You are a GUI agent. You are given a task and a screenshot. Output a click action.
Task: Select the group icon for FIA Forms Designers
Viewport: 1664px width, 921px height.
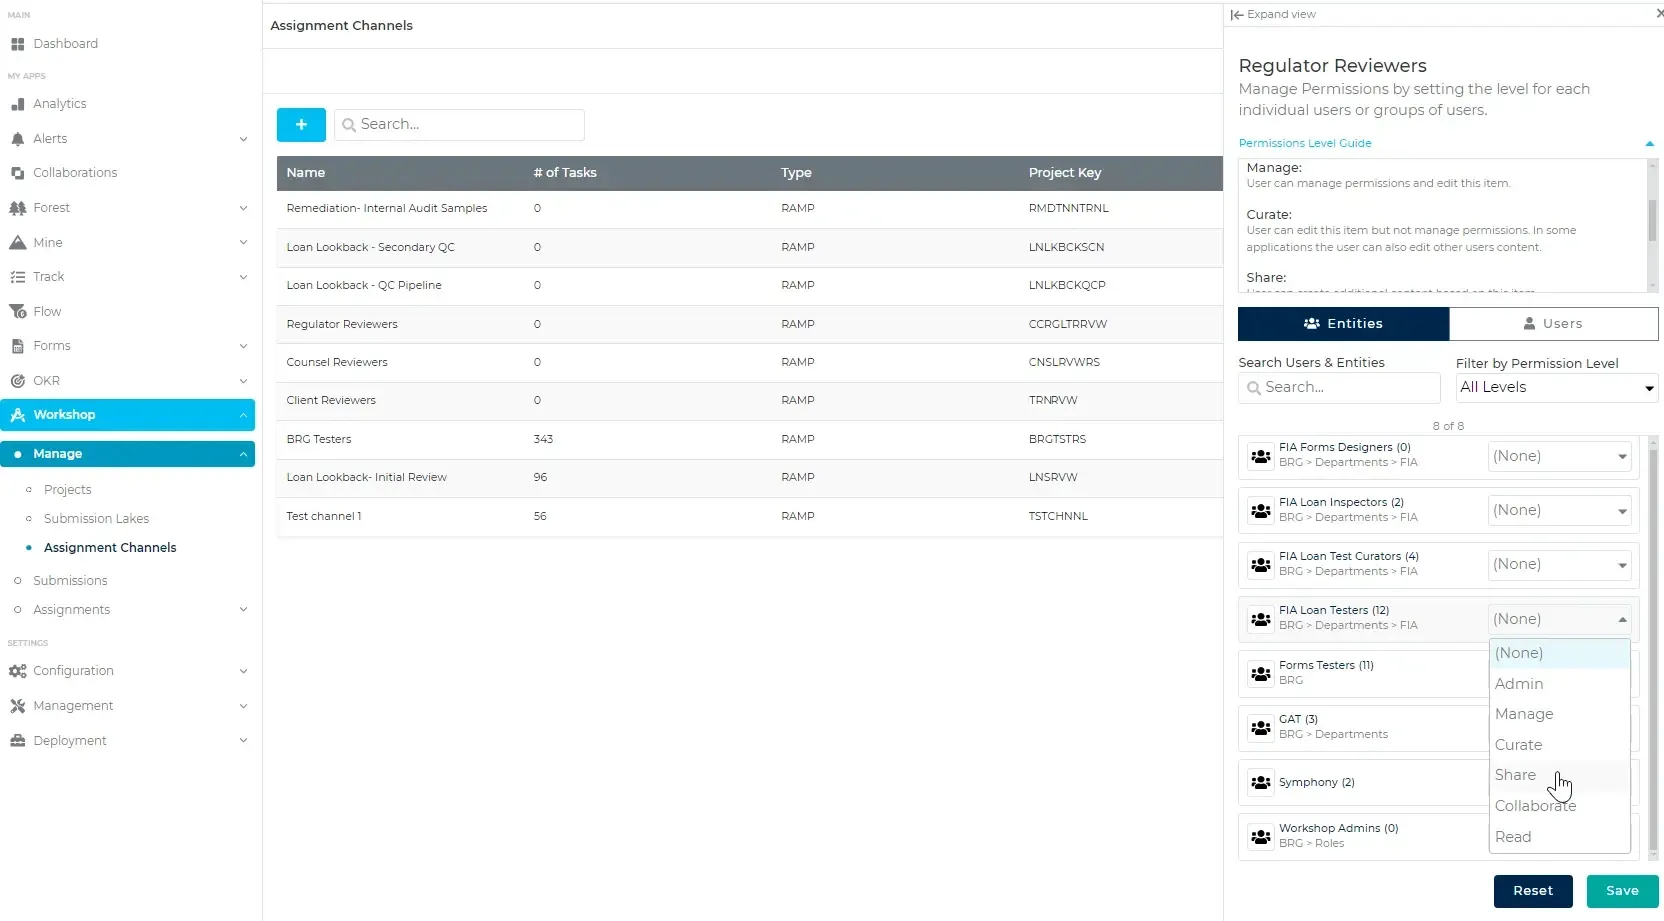click(x=1261, y=456)
